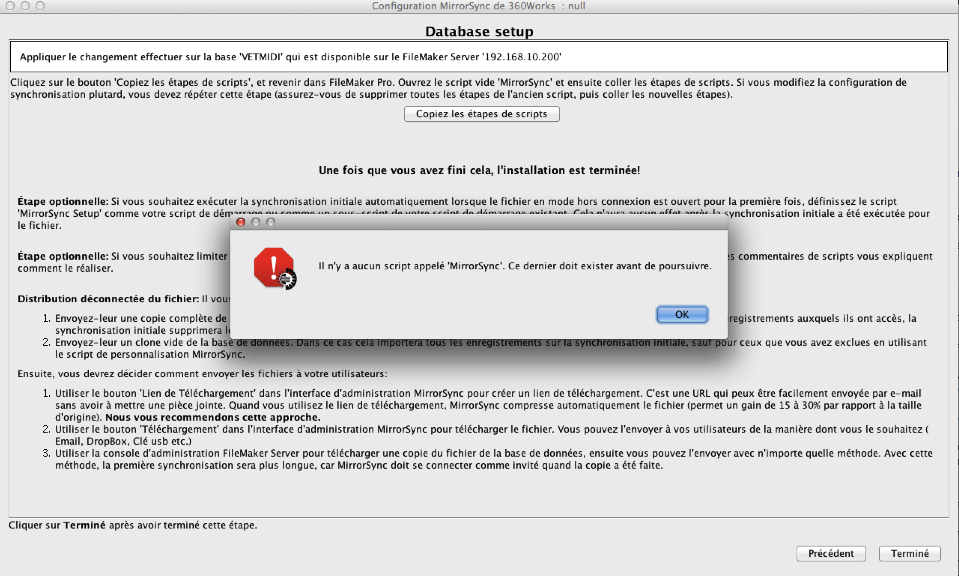Click first 'Étape optionnelle' paragraph about synchronisation initiale
This screenshot has width=959, height=576.
click(473, 213)
